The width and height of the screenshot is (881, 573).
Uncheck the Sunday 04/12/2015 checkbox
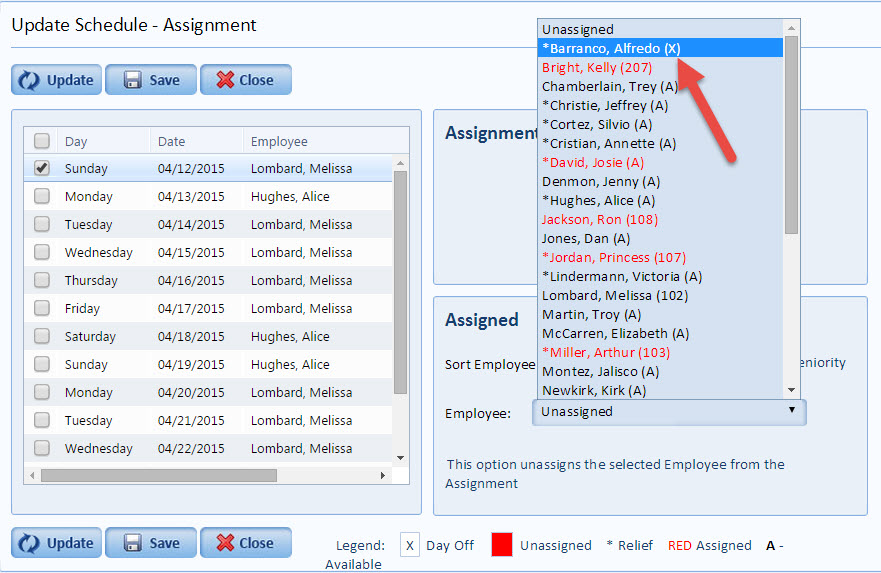point(42,169)
